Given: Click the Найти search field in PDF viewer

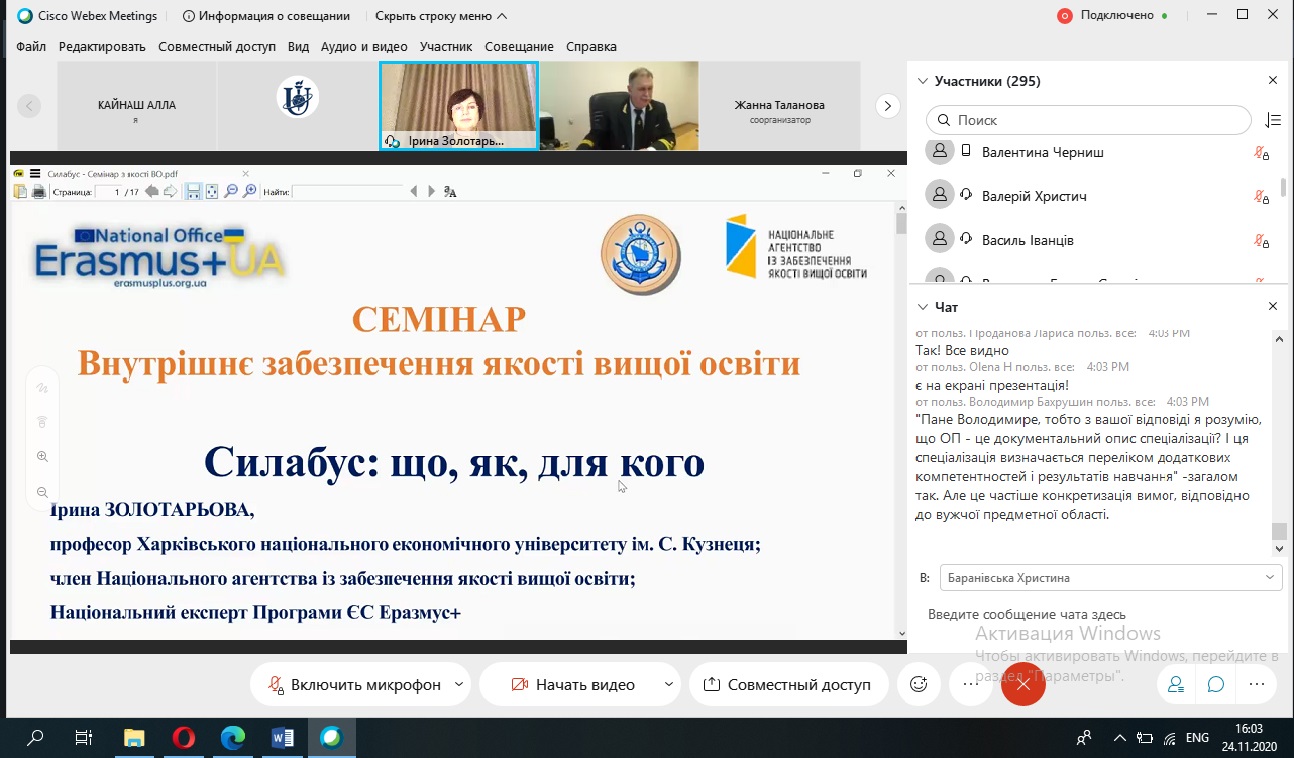Looking at the screenshot, I should (348, 192).
